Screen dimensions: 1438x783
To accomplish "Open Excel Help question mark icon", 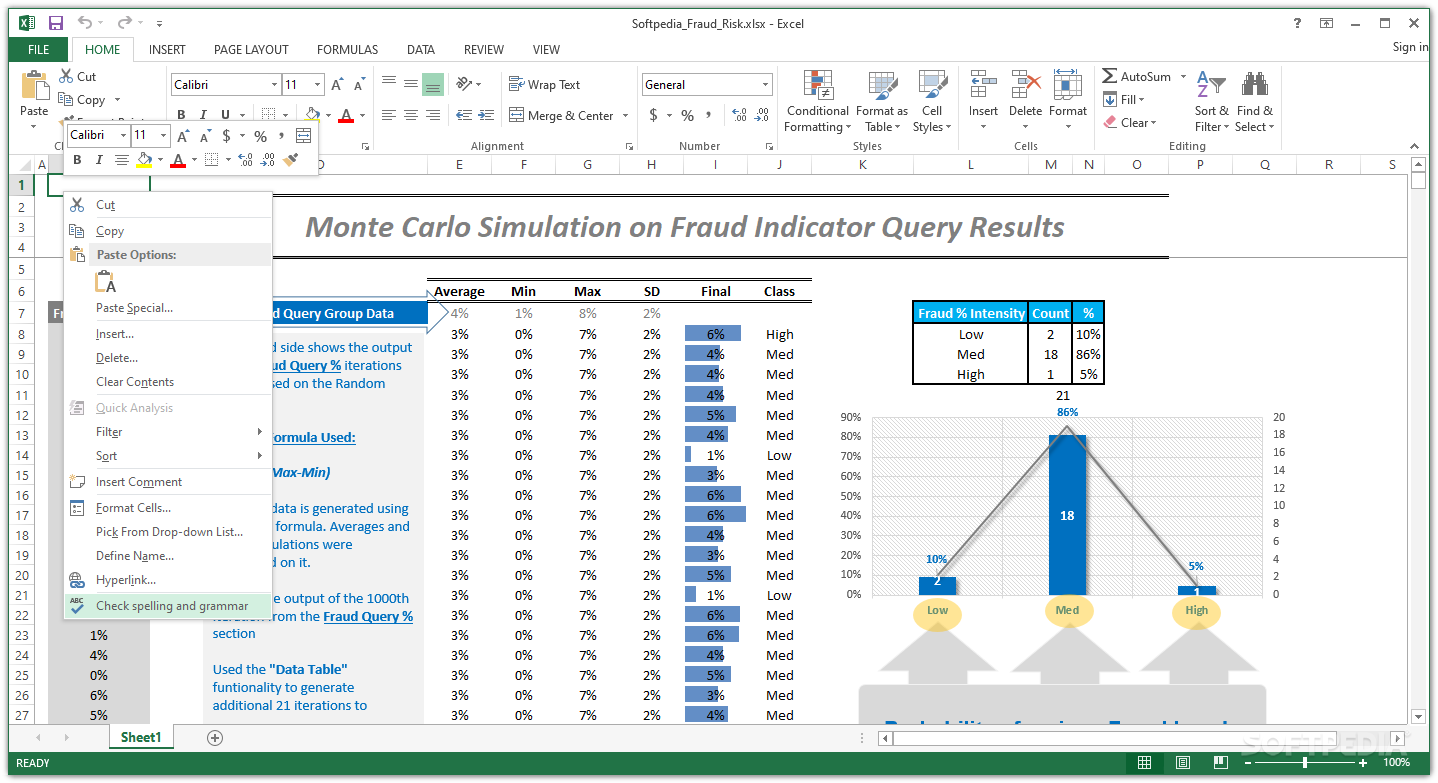I will [1297, 23].
